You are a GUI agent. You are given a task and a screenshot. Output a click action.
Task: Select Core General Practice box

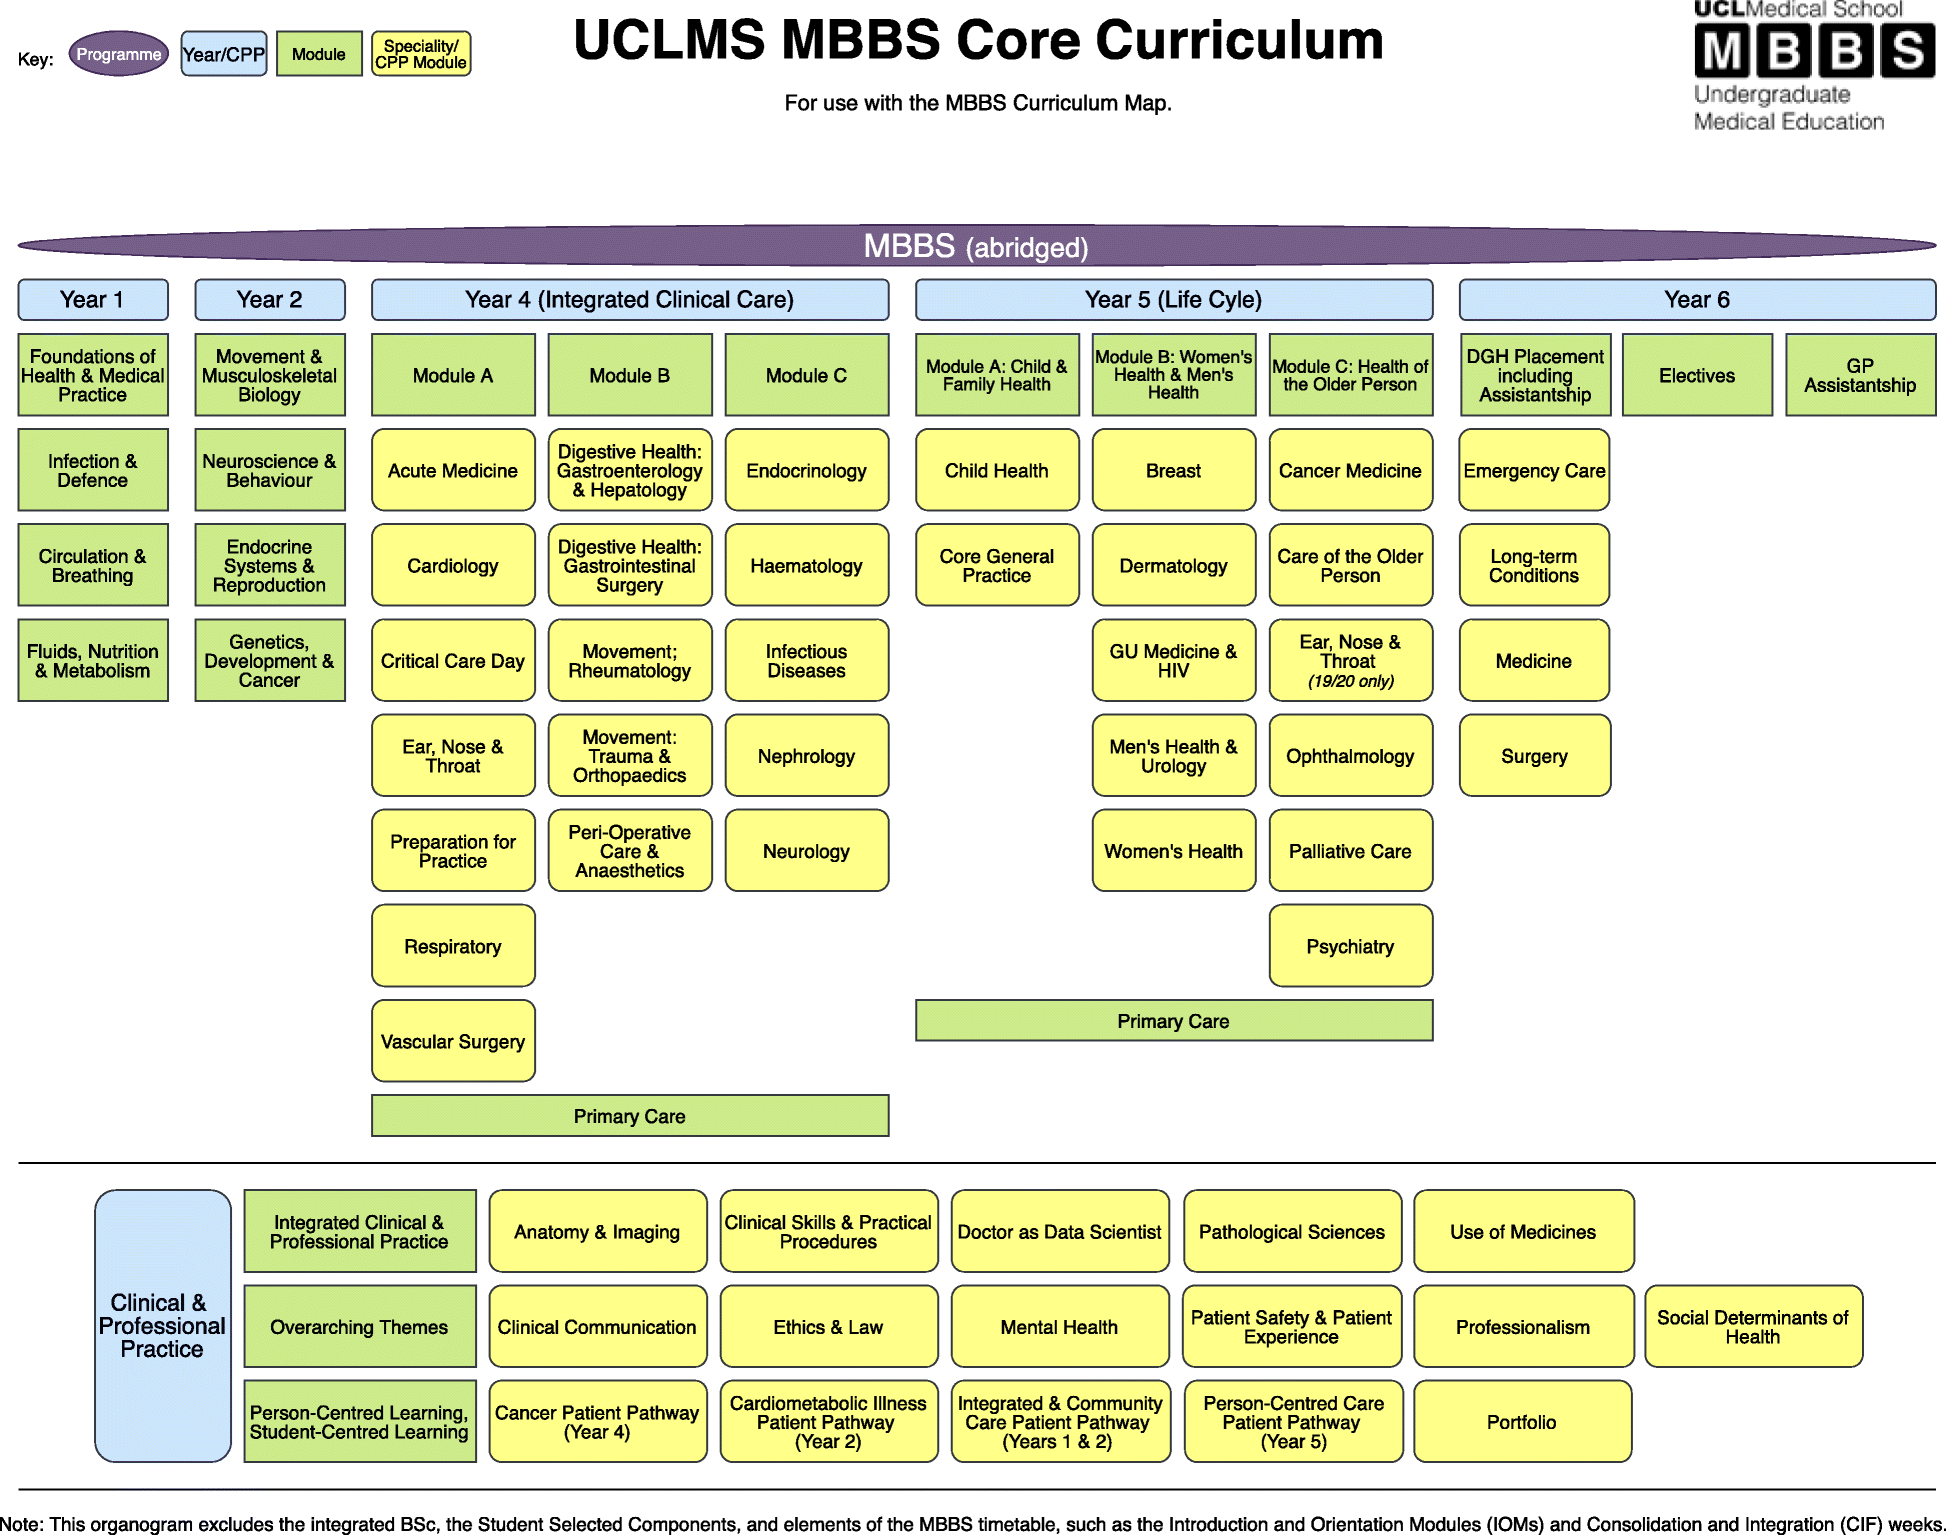tap(997, 565)
